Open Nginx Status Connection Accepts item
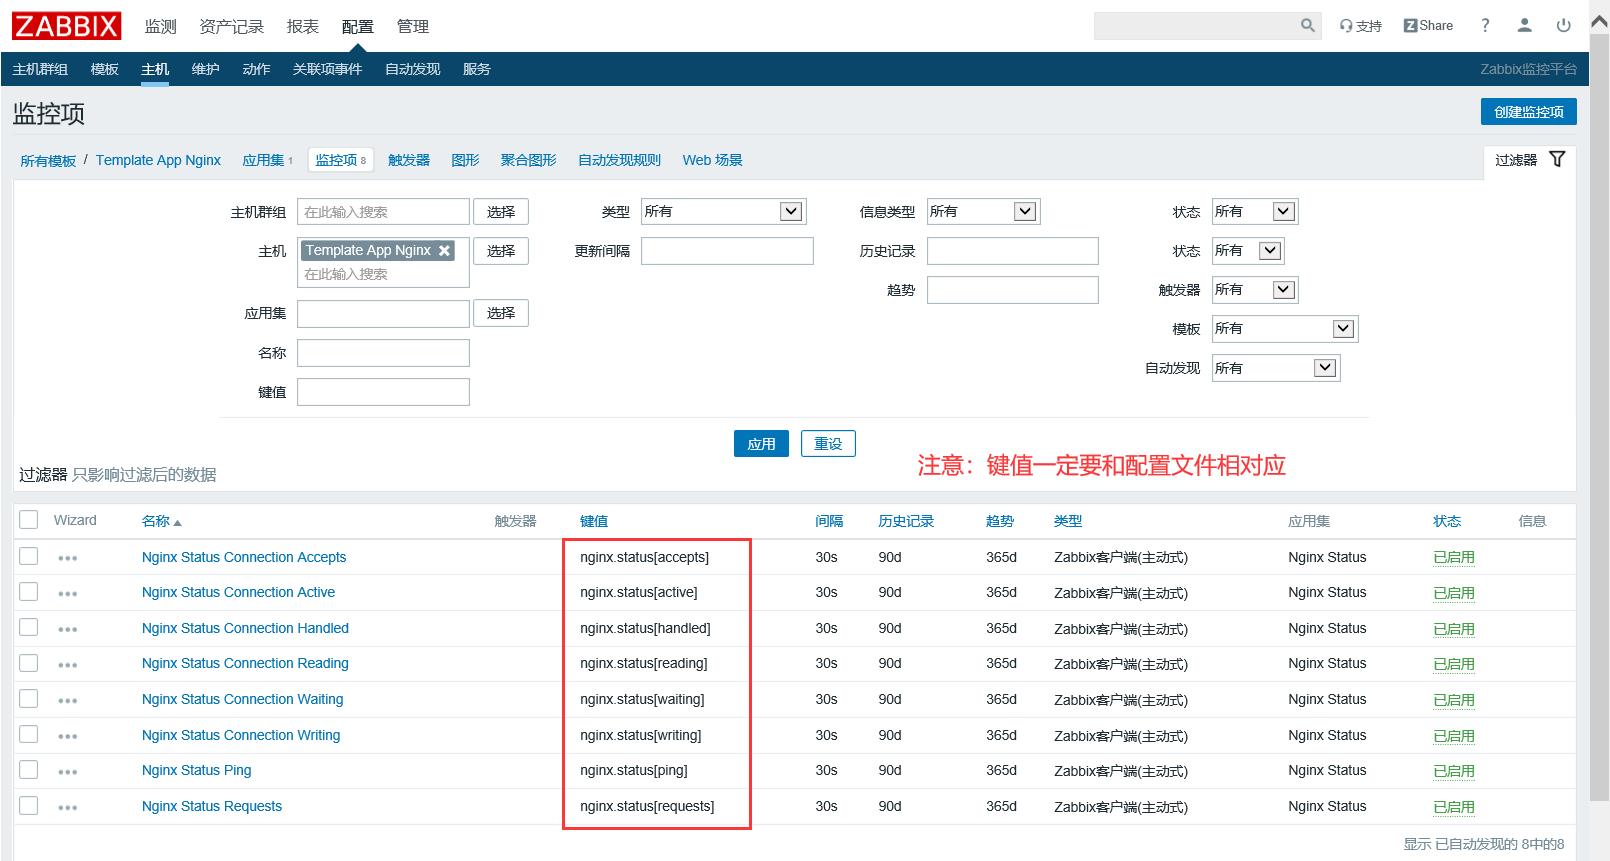 point(244,557)
